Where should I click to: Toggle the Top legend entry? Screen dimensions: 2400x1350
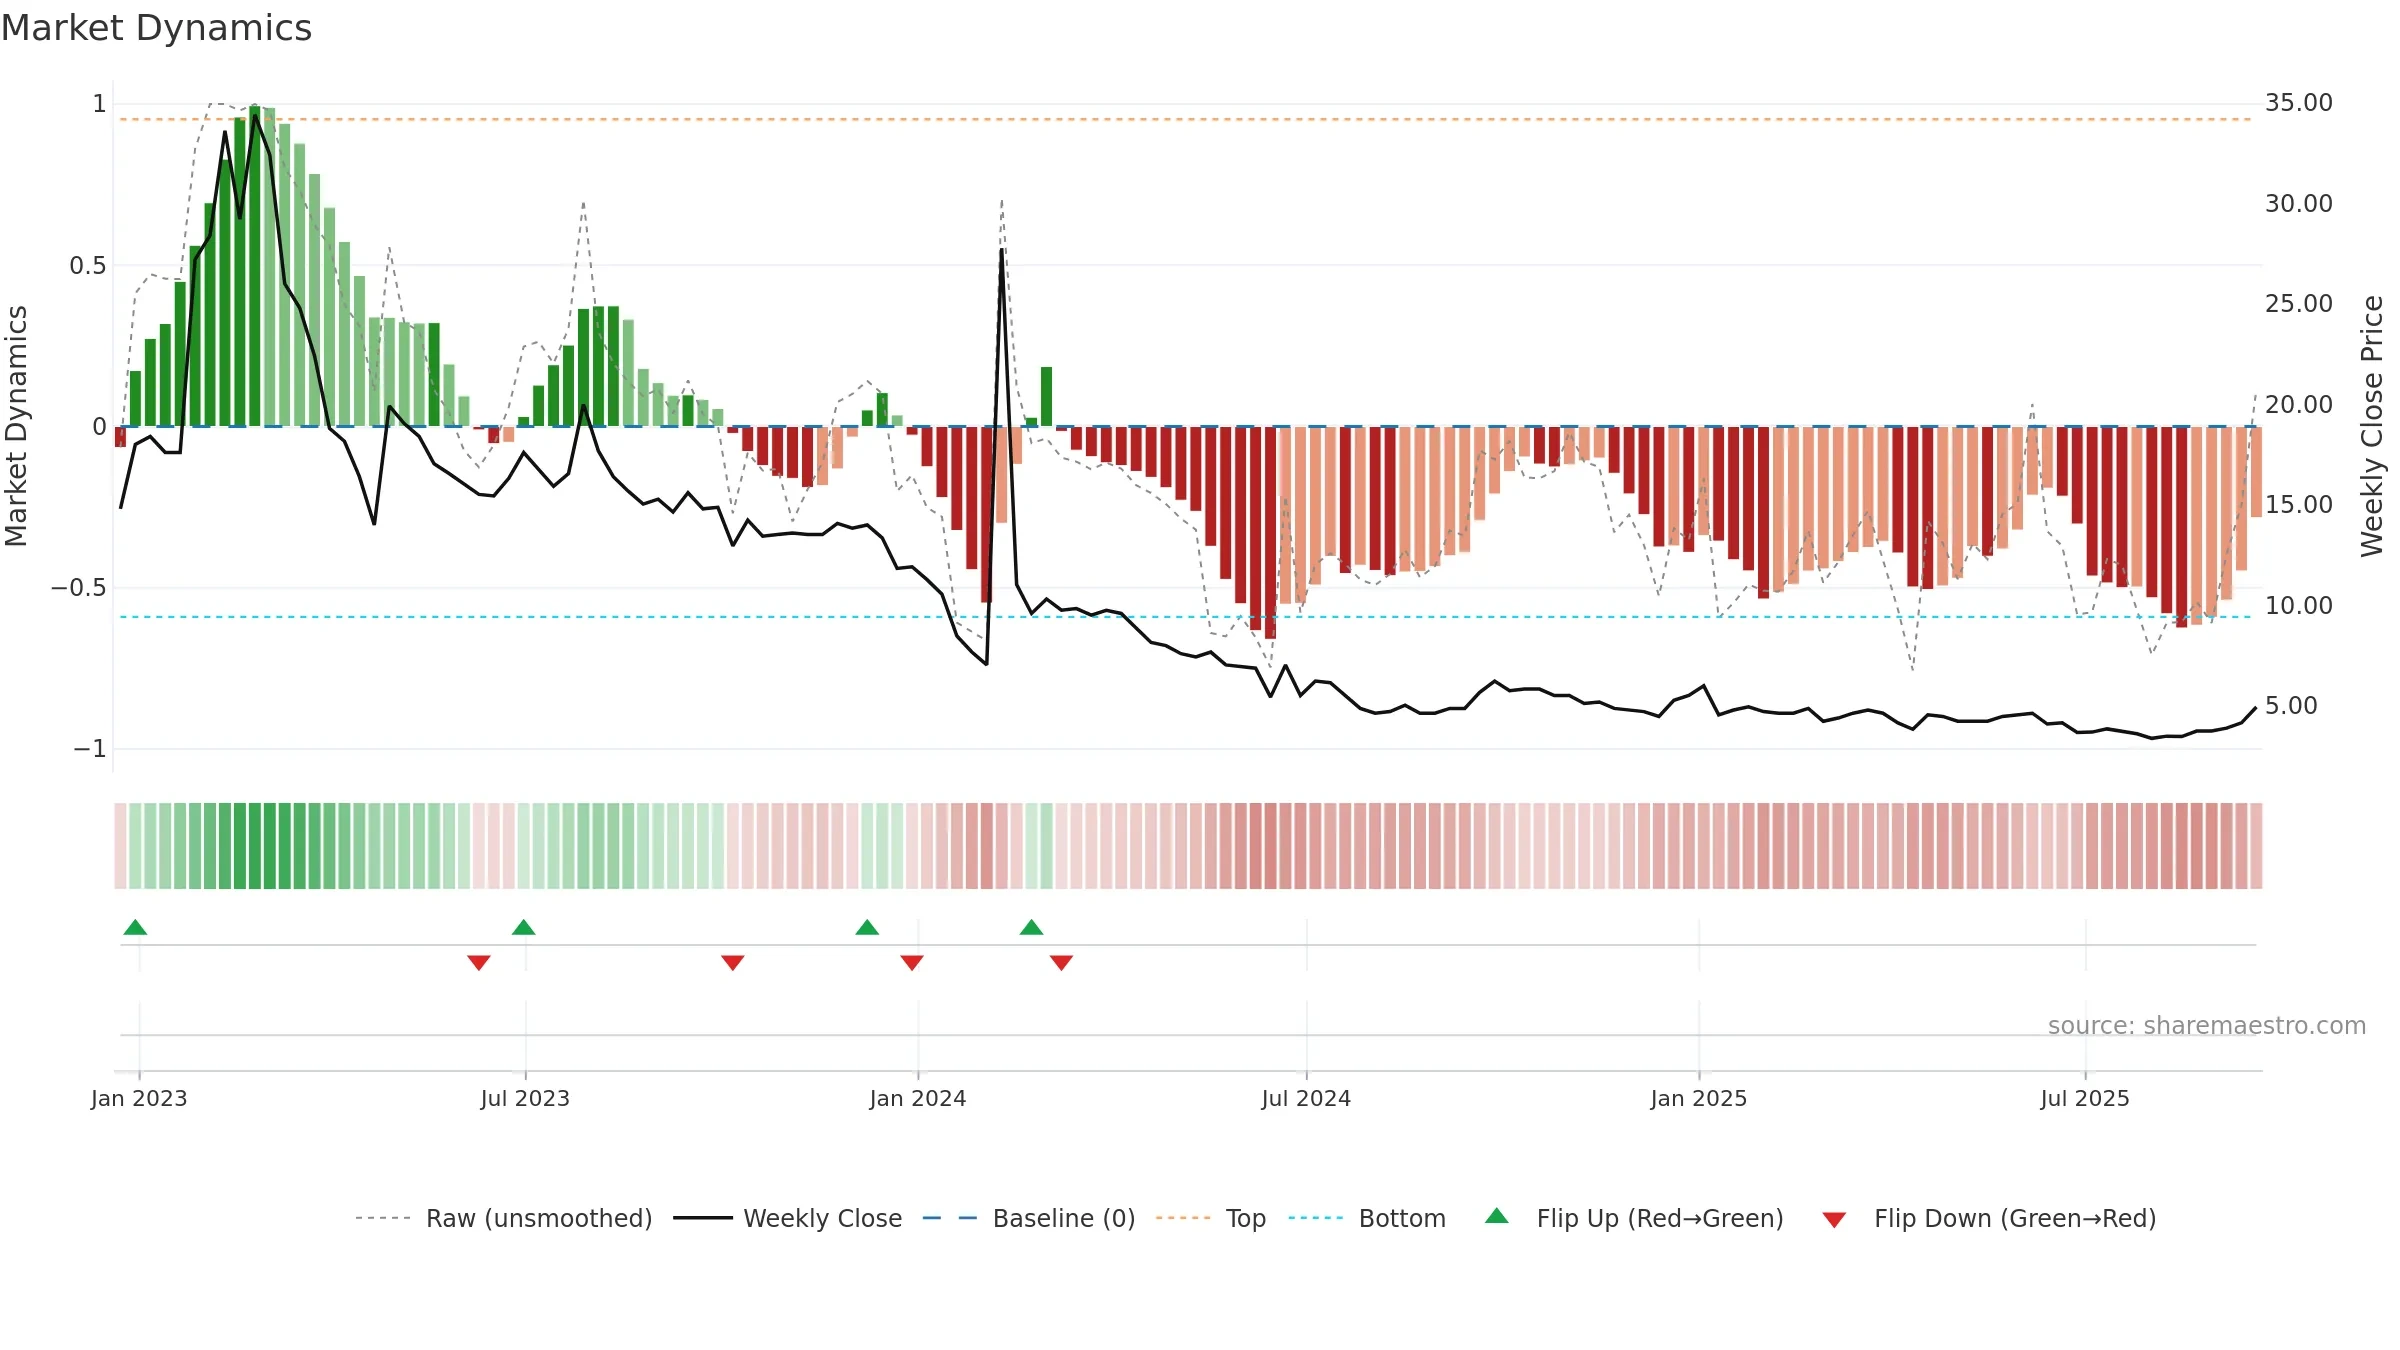pyautogui.click(x=1210, y=1218)
